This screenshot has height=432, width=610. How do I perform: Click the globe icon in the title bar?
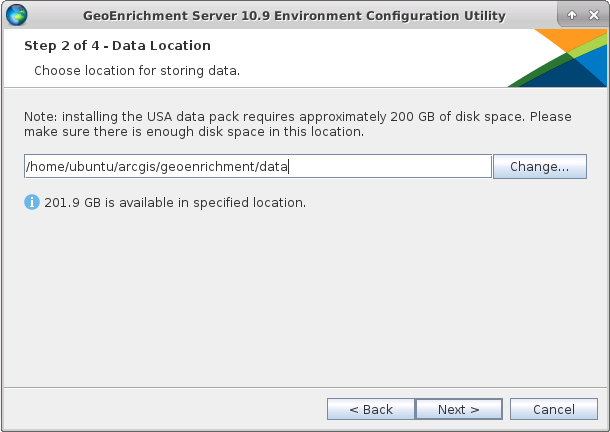pos(17,15)
